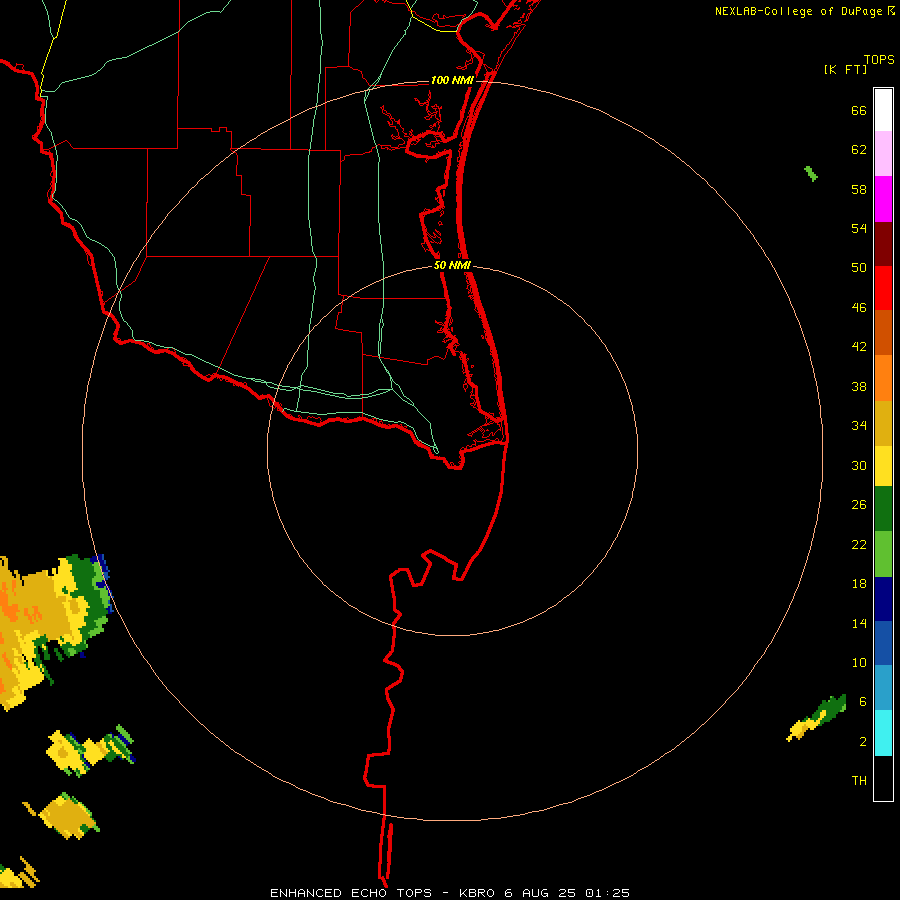Select the magenta legend swatch
Screen dimensions: 900x900
(883, 199)
